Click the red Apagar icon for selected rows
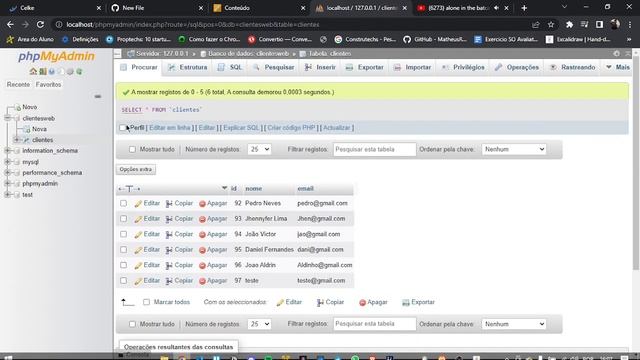 362,302
